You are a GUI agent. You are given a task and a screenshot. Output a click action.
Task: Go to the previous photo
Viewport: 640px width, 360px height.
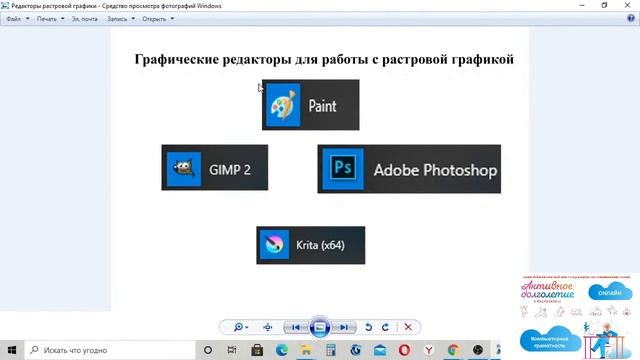[x=296, y=327]
